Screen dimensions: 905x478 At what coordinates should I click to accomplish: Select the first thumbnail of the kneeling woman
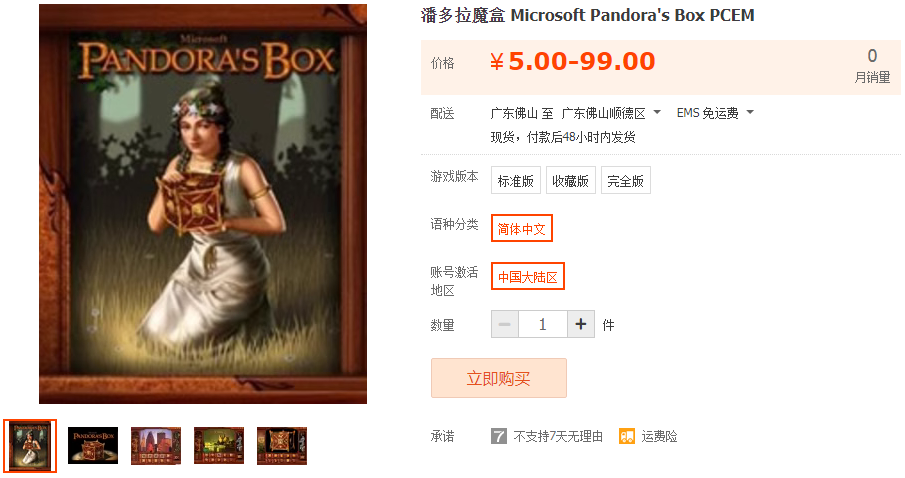[x=30, y=446]
